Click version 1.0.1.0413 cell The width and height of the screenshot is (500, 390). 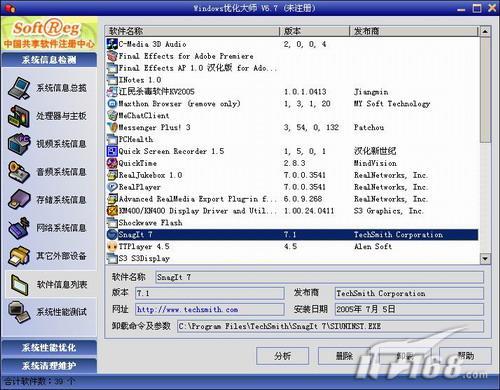point(305,92)
